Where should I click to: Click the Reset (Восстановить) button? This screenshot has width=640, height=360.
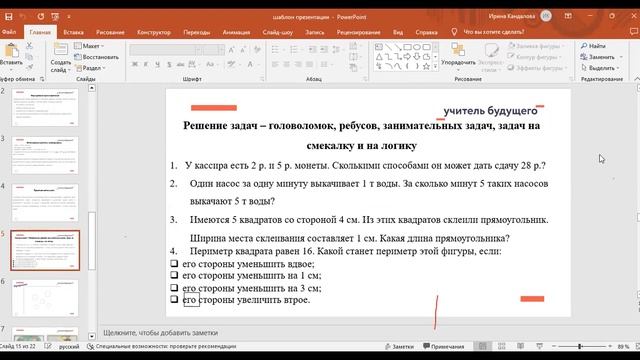point(96,57)
